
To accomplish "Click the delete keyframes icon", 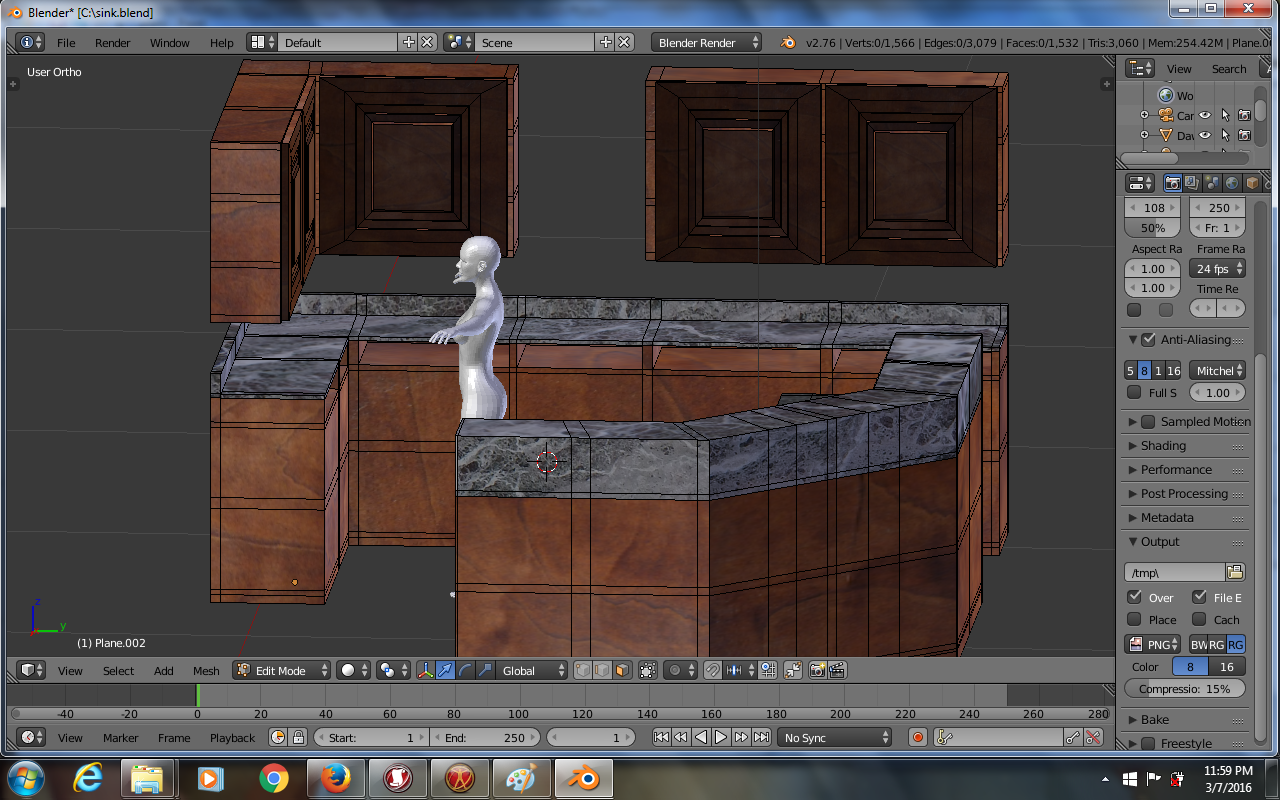I will (x=1093, y=737).
